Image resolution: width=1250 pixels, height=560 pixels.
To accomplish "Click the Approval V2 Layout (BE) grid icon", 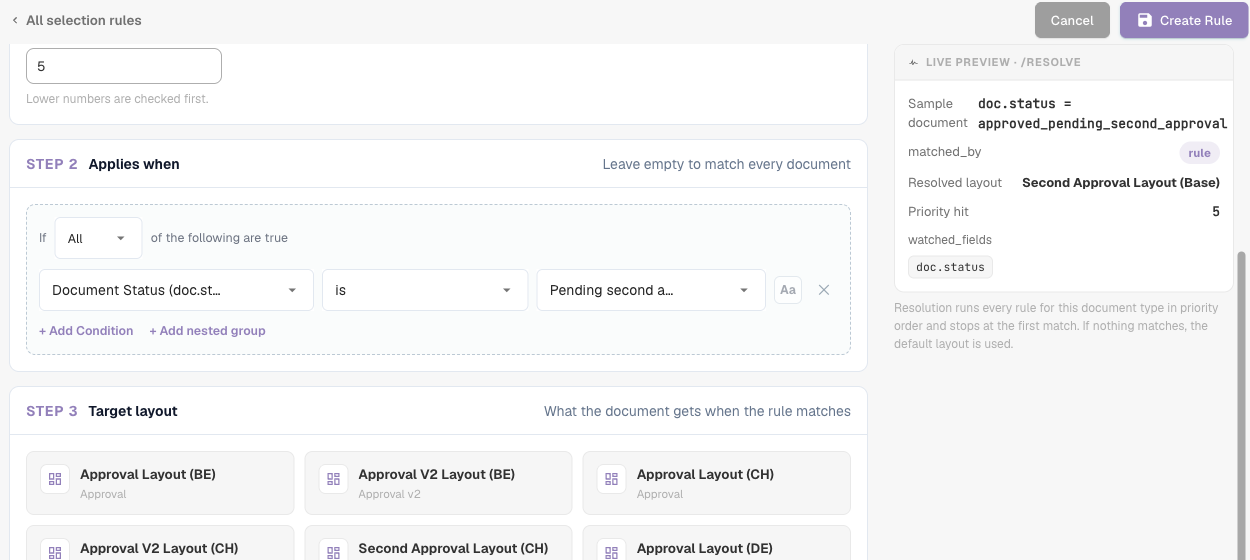I will click(333, 479).
